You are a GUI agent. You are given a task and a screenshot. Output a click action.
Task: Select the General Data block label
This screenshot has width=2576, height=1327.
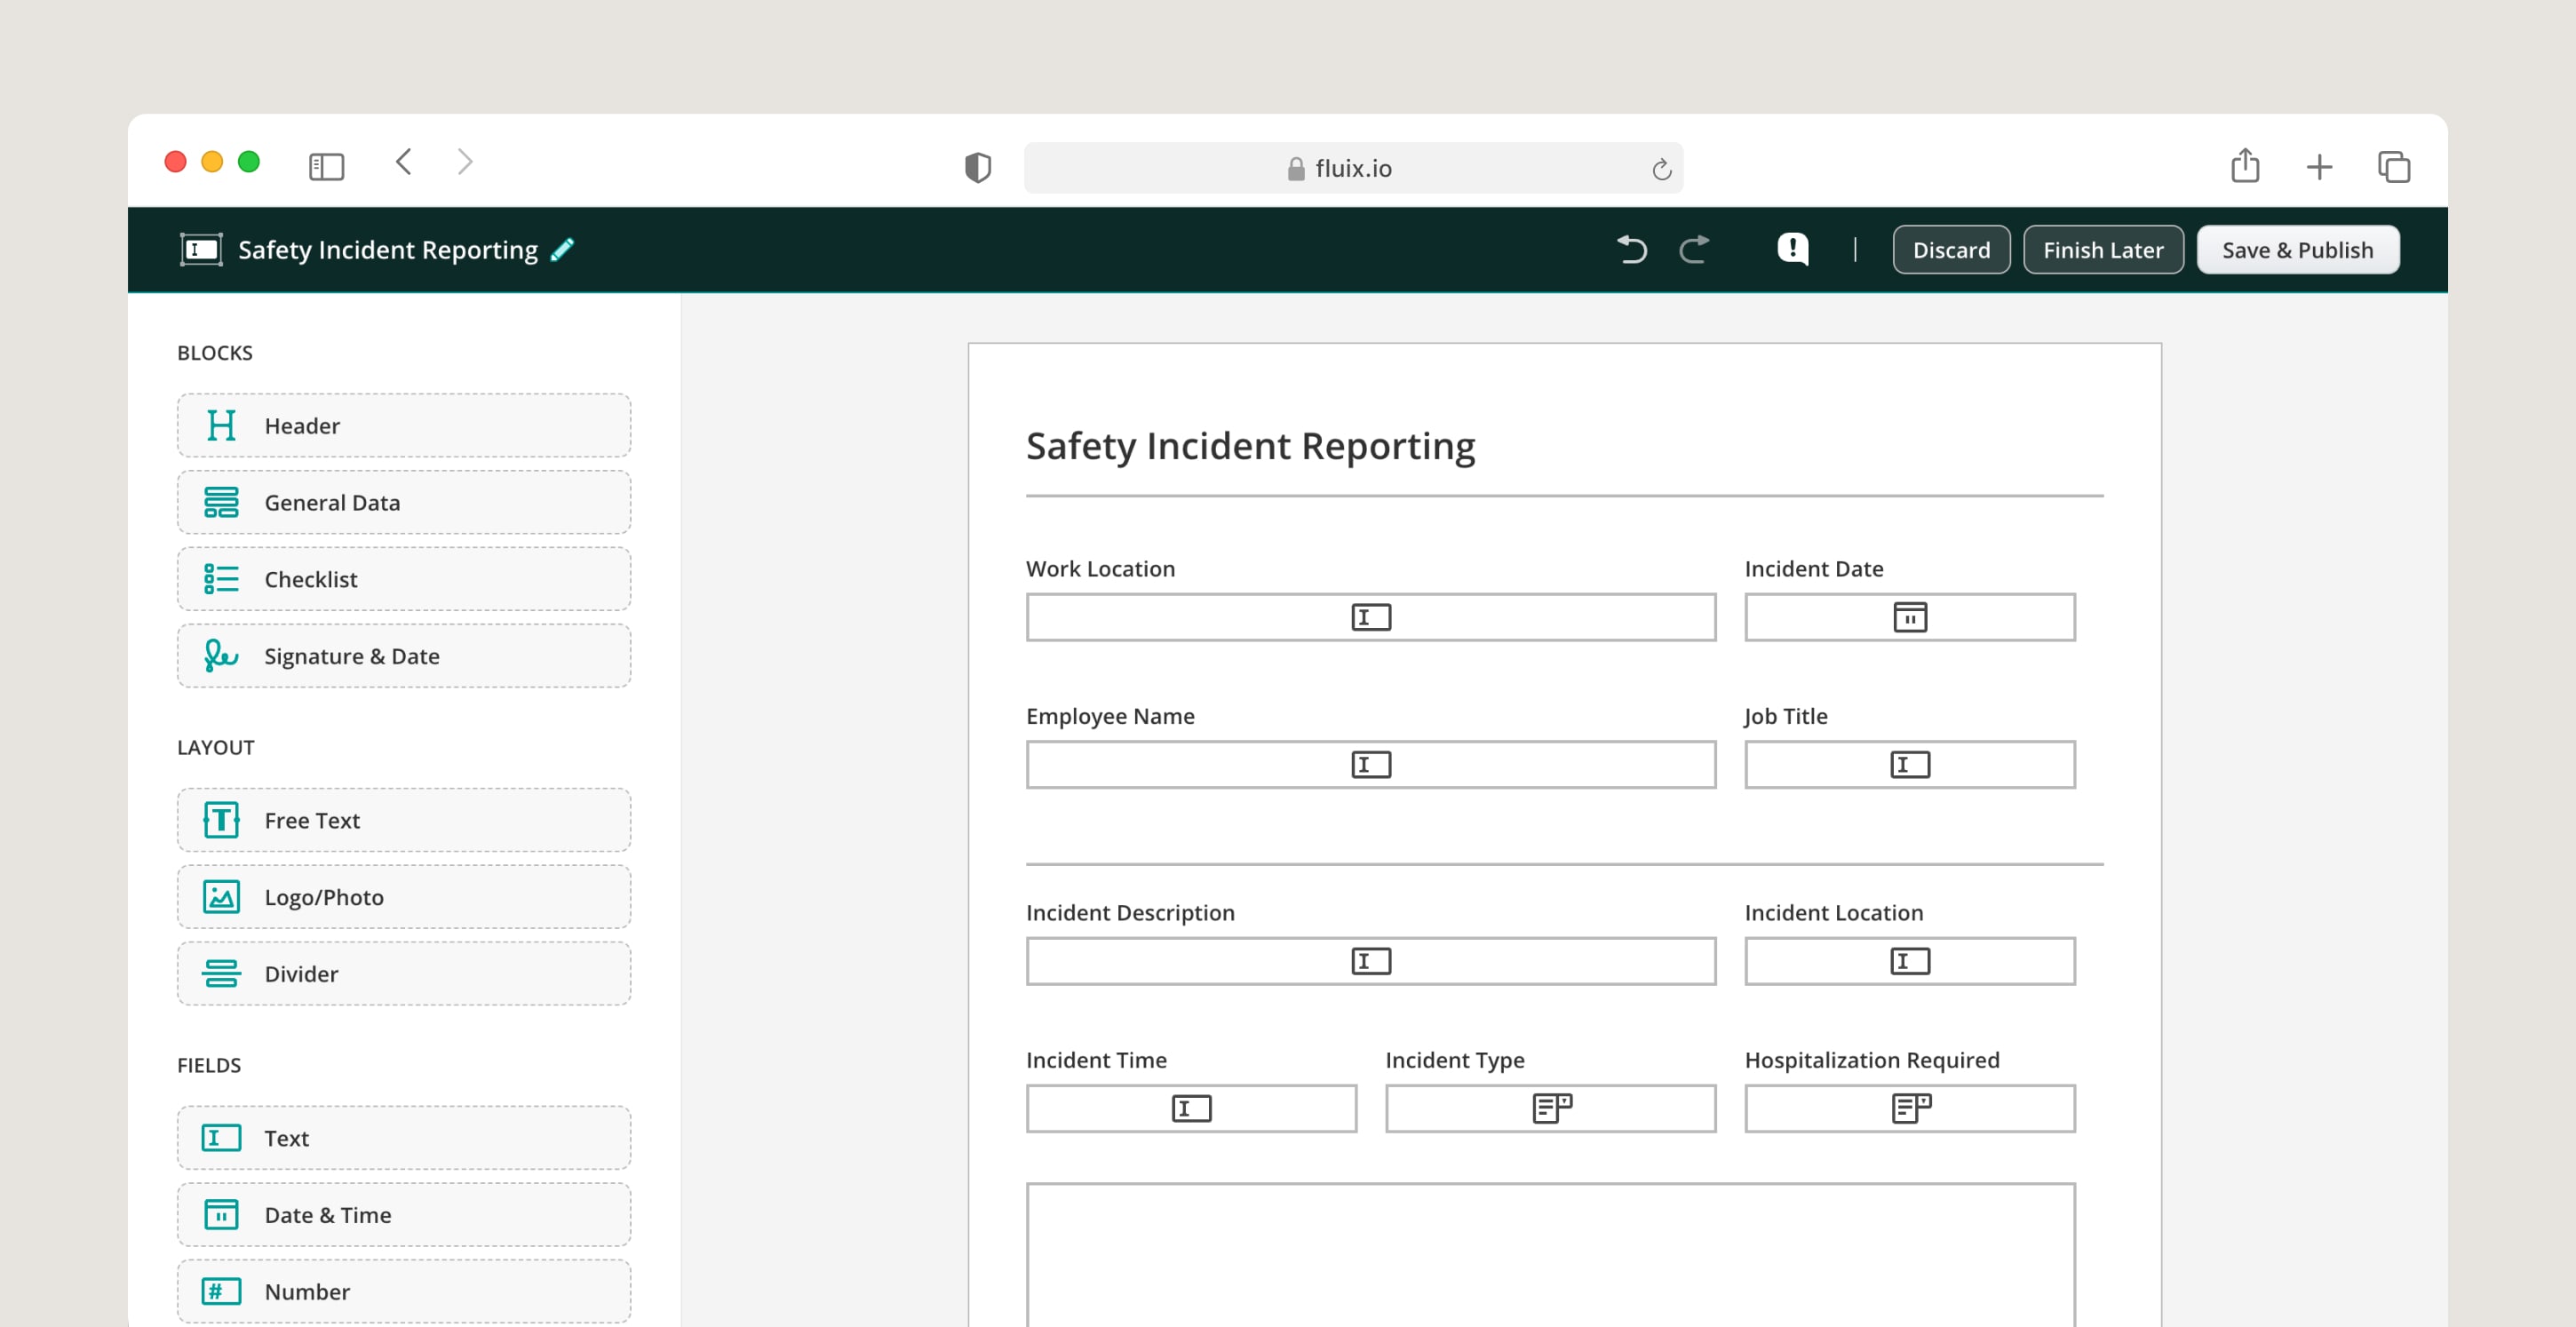click(332, 503)
